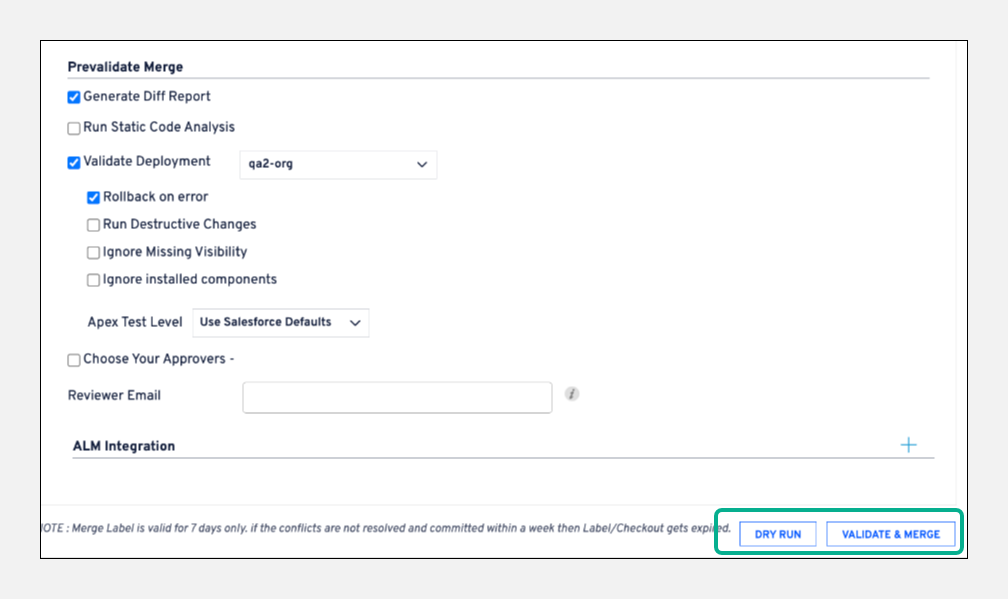Click the VALIDATE & MERGE button
The height and width of the screenshot is (599, 1008).
pyautogui.click(x=890, y=534)
